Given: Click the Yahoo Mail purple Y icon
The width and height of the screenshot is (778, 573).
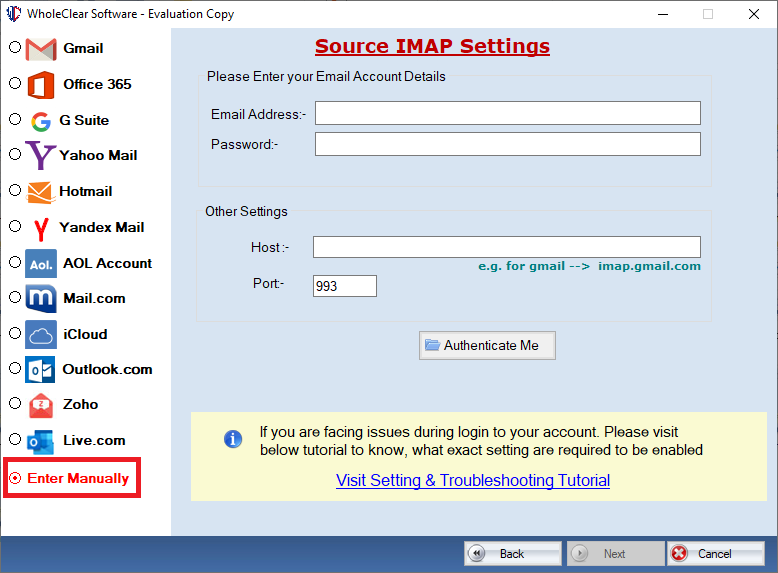Looking at the screenshot, I should (x=40, y=155).
